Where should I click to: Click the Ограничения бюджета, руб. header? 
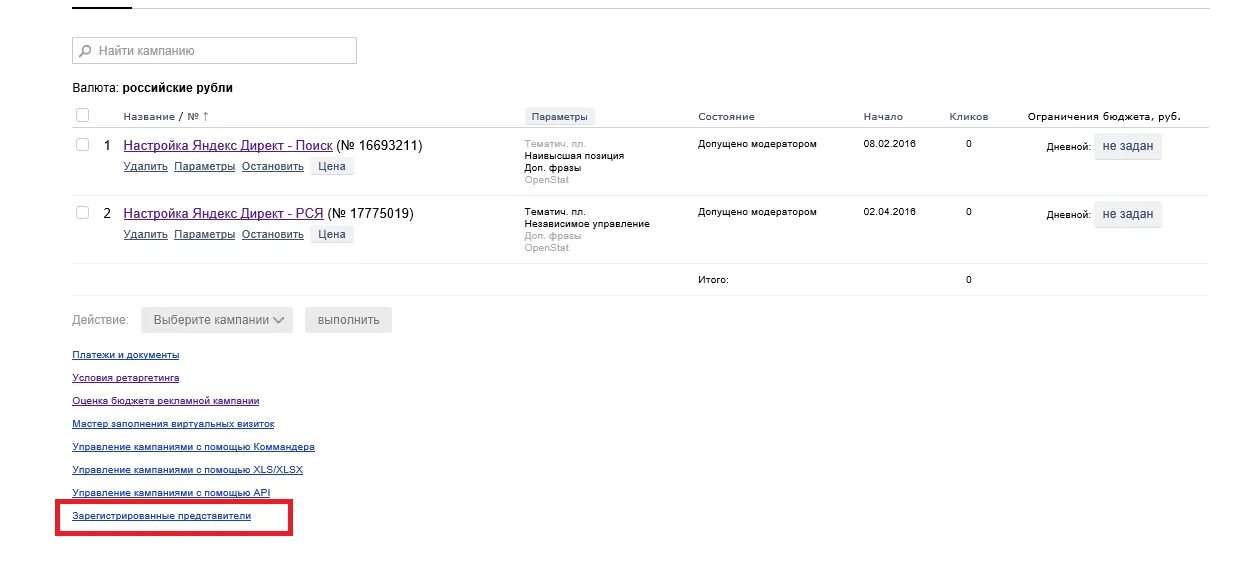[x=1104, y=117]
